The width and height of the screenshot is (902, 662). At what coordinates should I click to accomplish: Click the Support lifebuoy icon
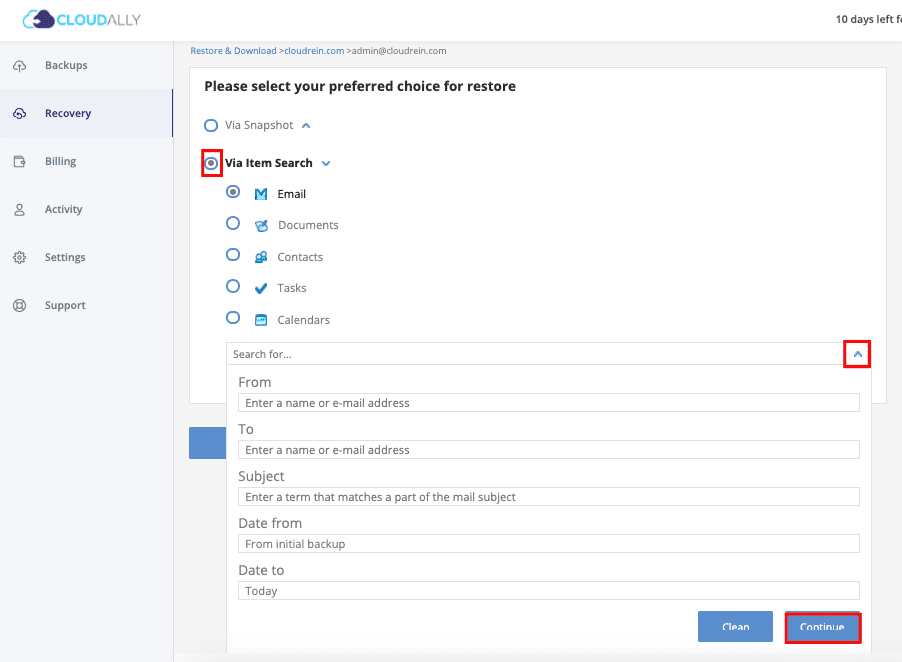click(20, 305)
